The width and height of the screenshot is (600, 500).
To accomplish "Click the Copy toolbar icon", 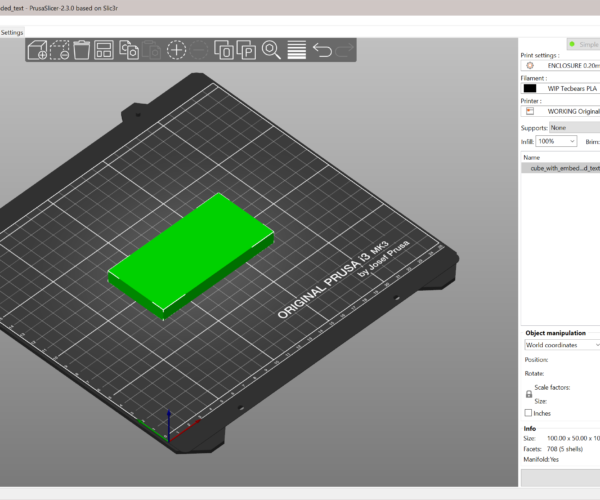I will click(129, 50).
